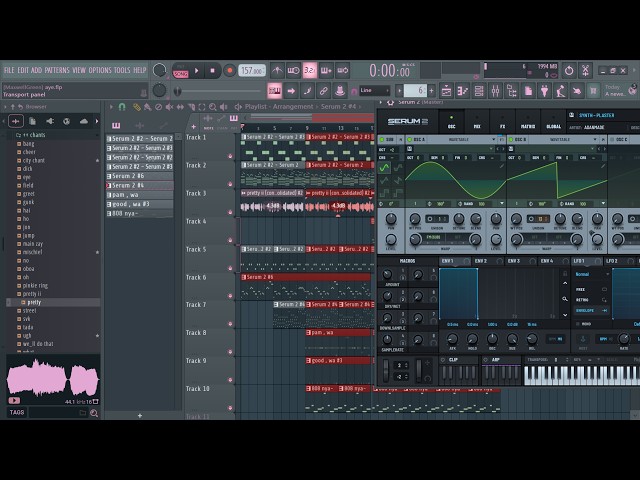The image size is (640, 480).
Task: Toggle the PAT/SONG mode switch
Action: pos(180,71)
